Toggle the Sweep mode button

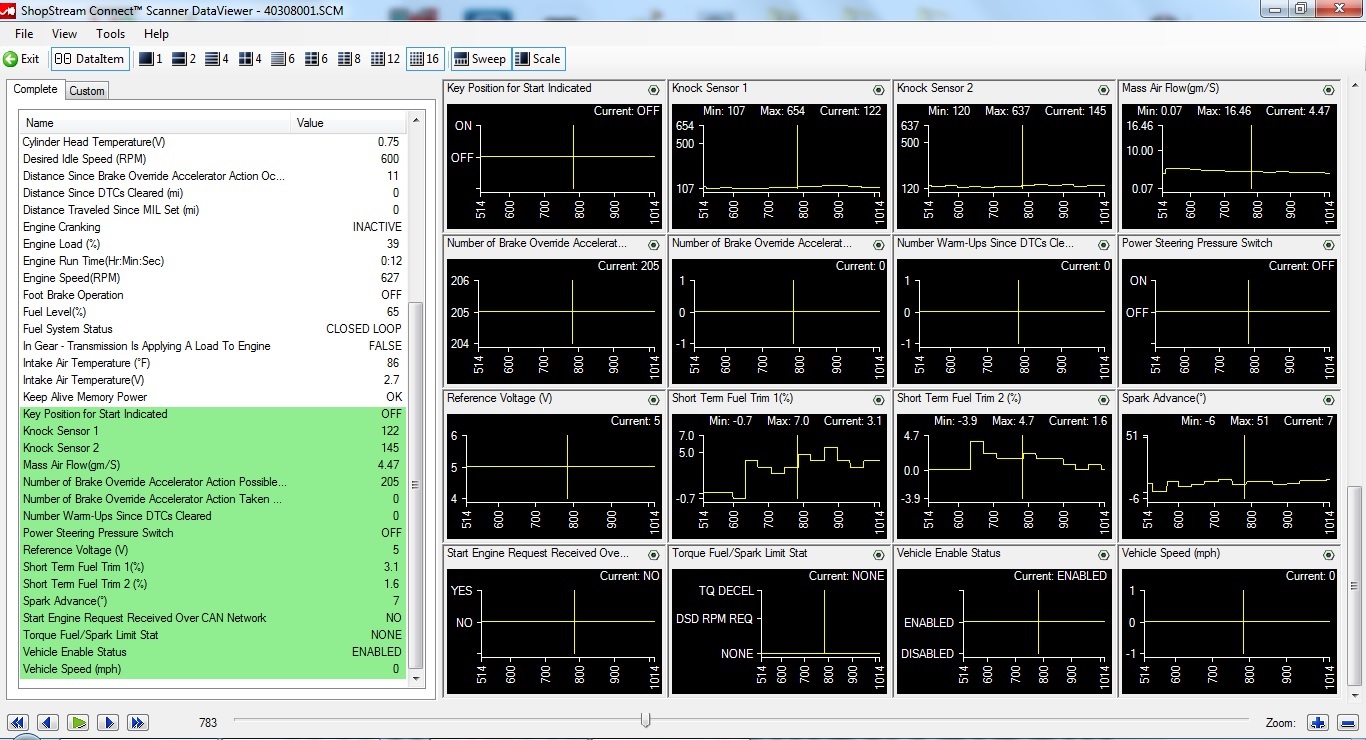[481, 59]
